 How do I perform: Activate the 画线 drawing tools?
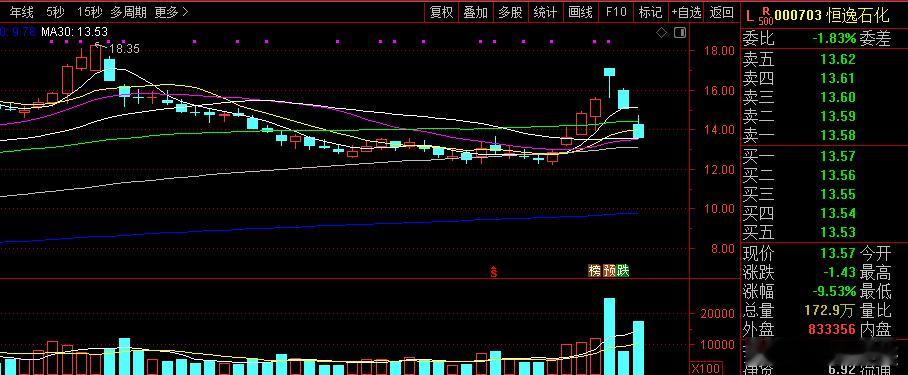point(580,12)
